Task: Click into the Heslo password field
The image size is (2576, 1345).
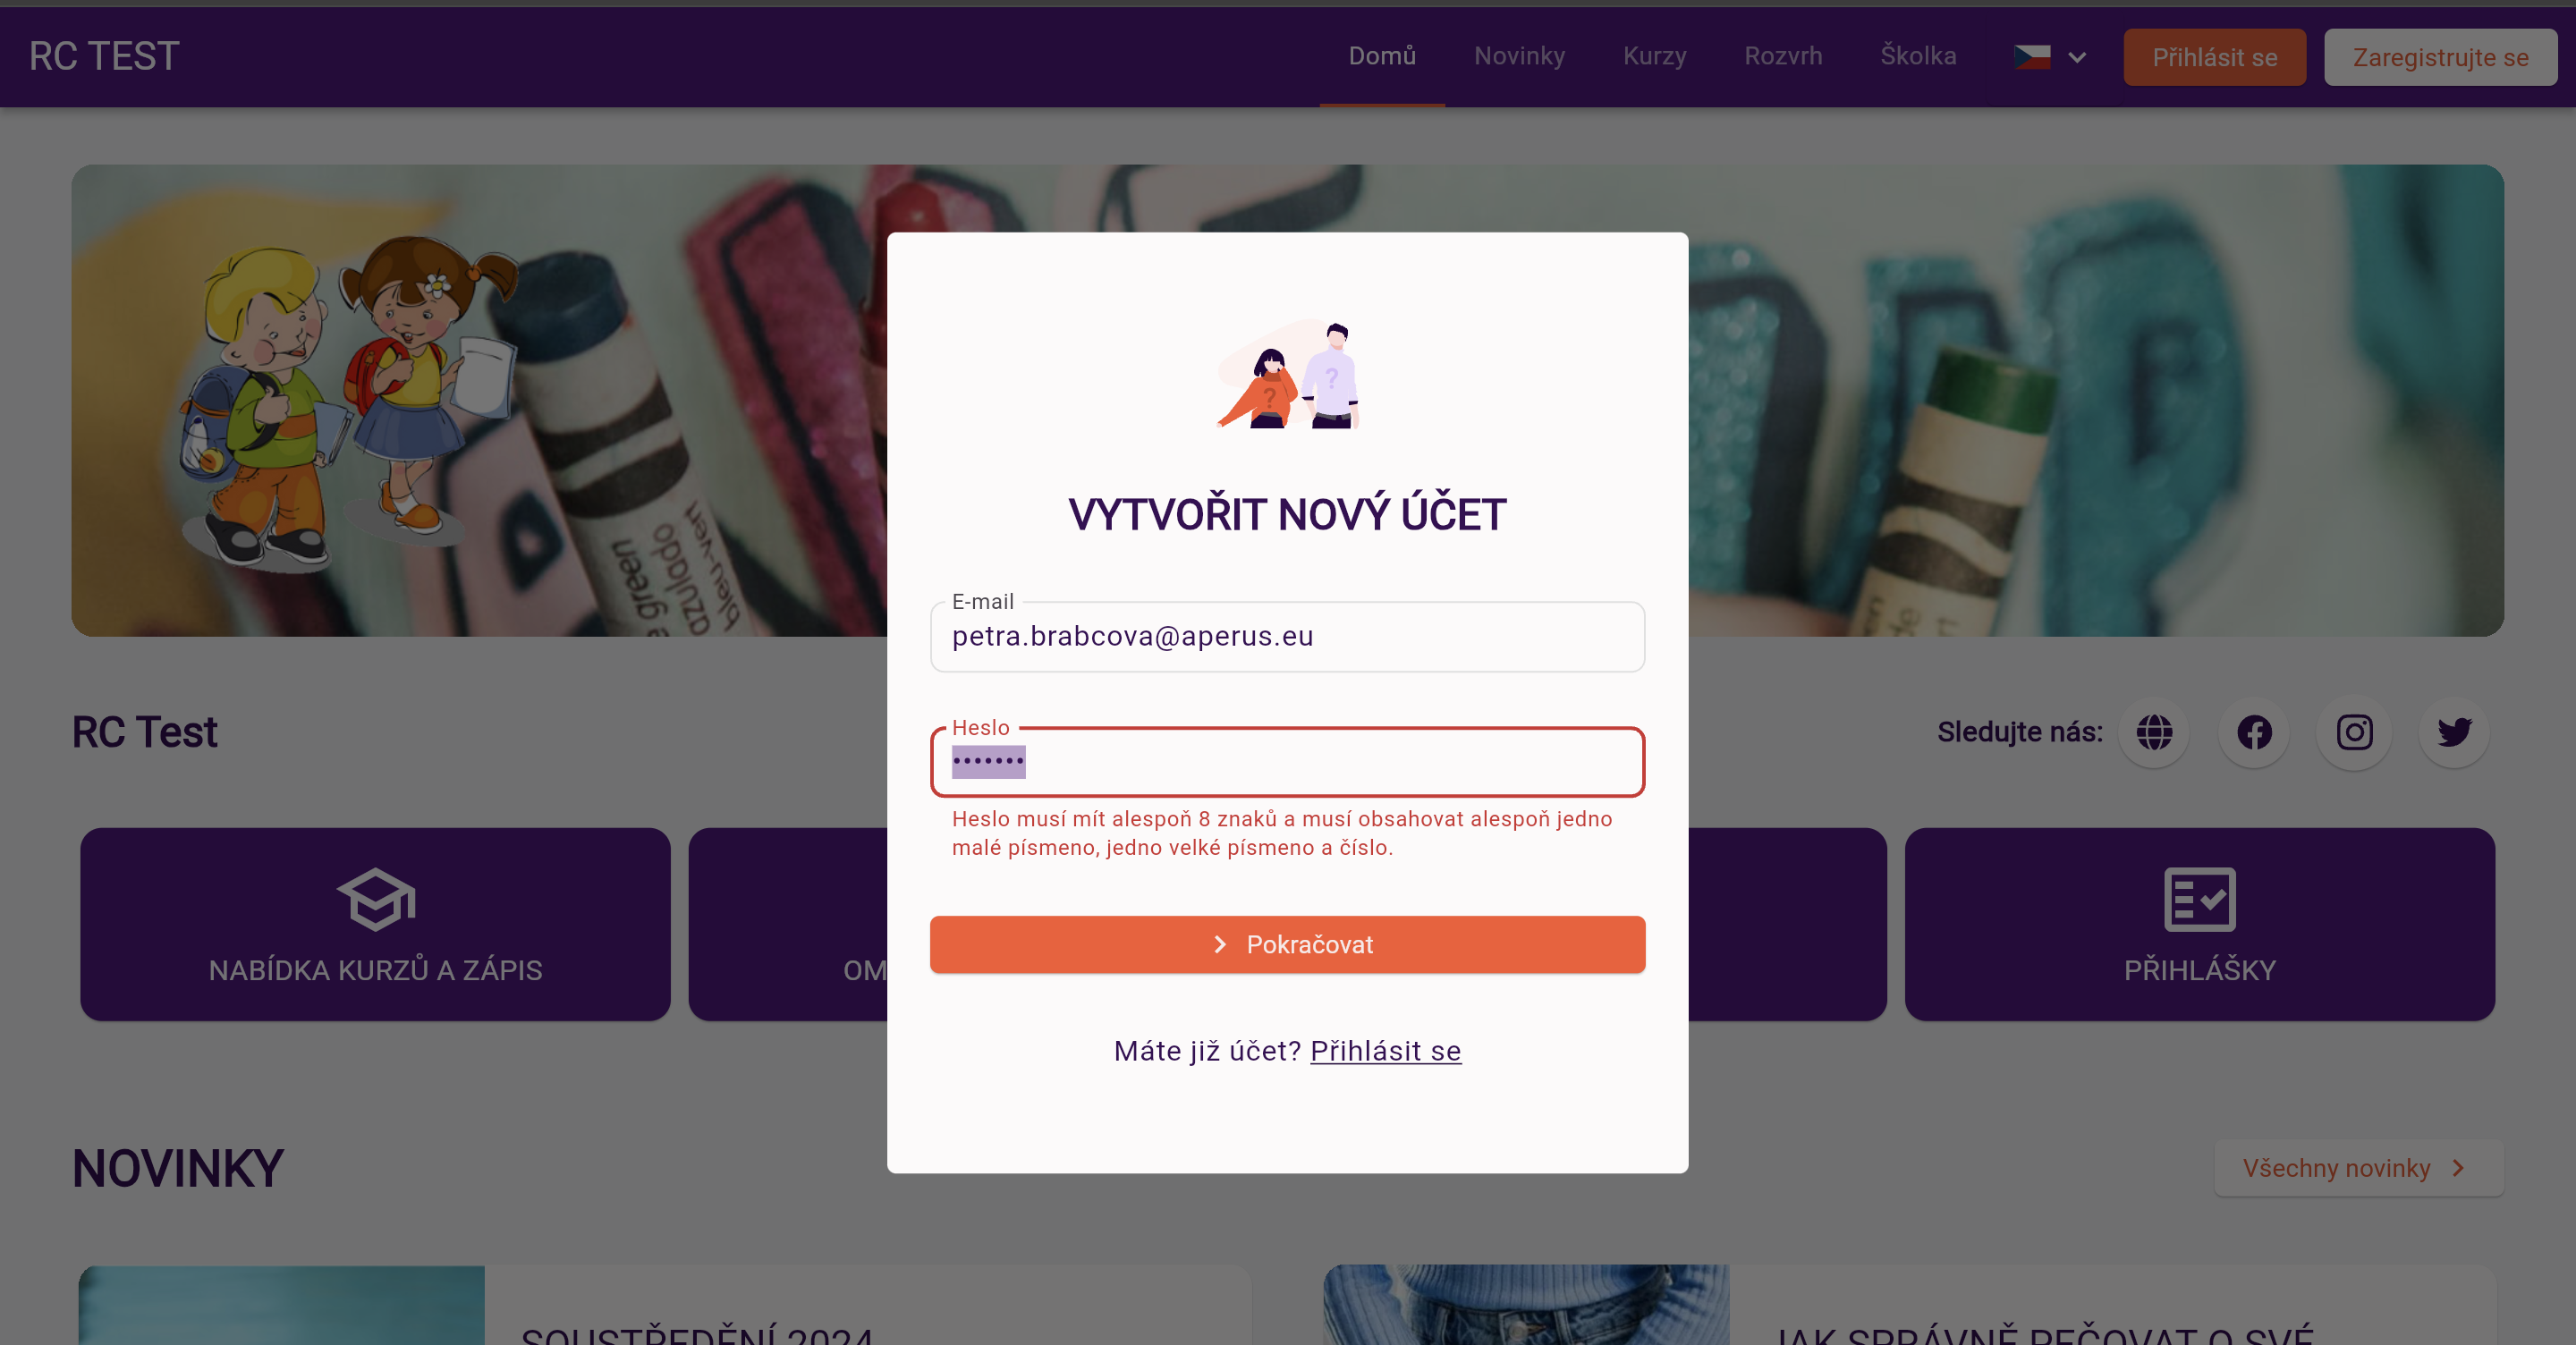Action: (1287, 762)
